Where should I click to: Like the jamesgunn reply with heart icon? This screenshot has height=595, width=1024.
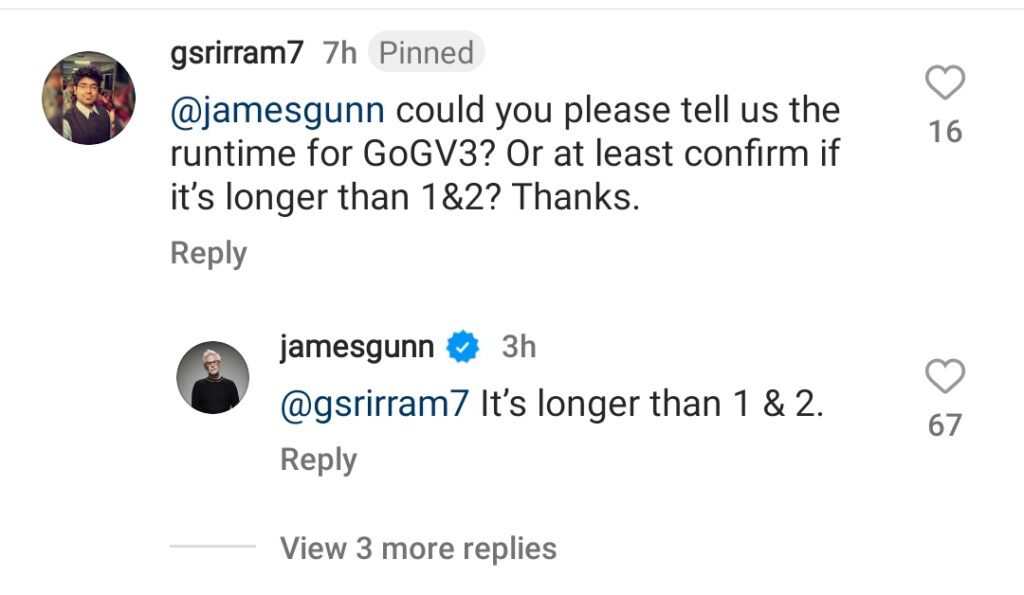[945, 377]
